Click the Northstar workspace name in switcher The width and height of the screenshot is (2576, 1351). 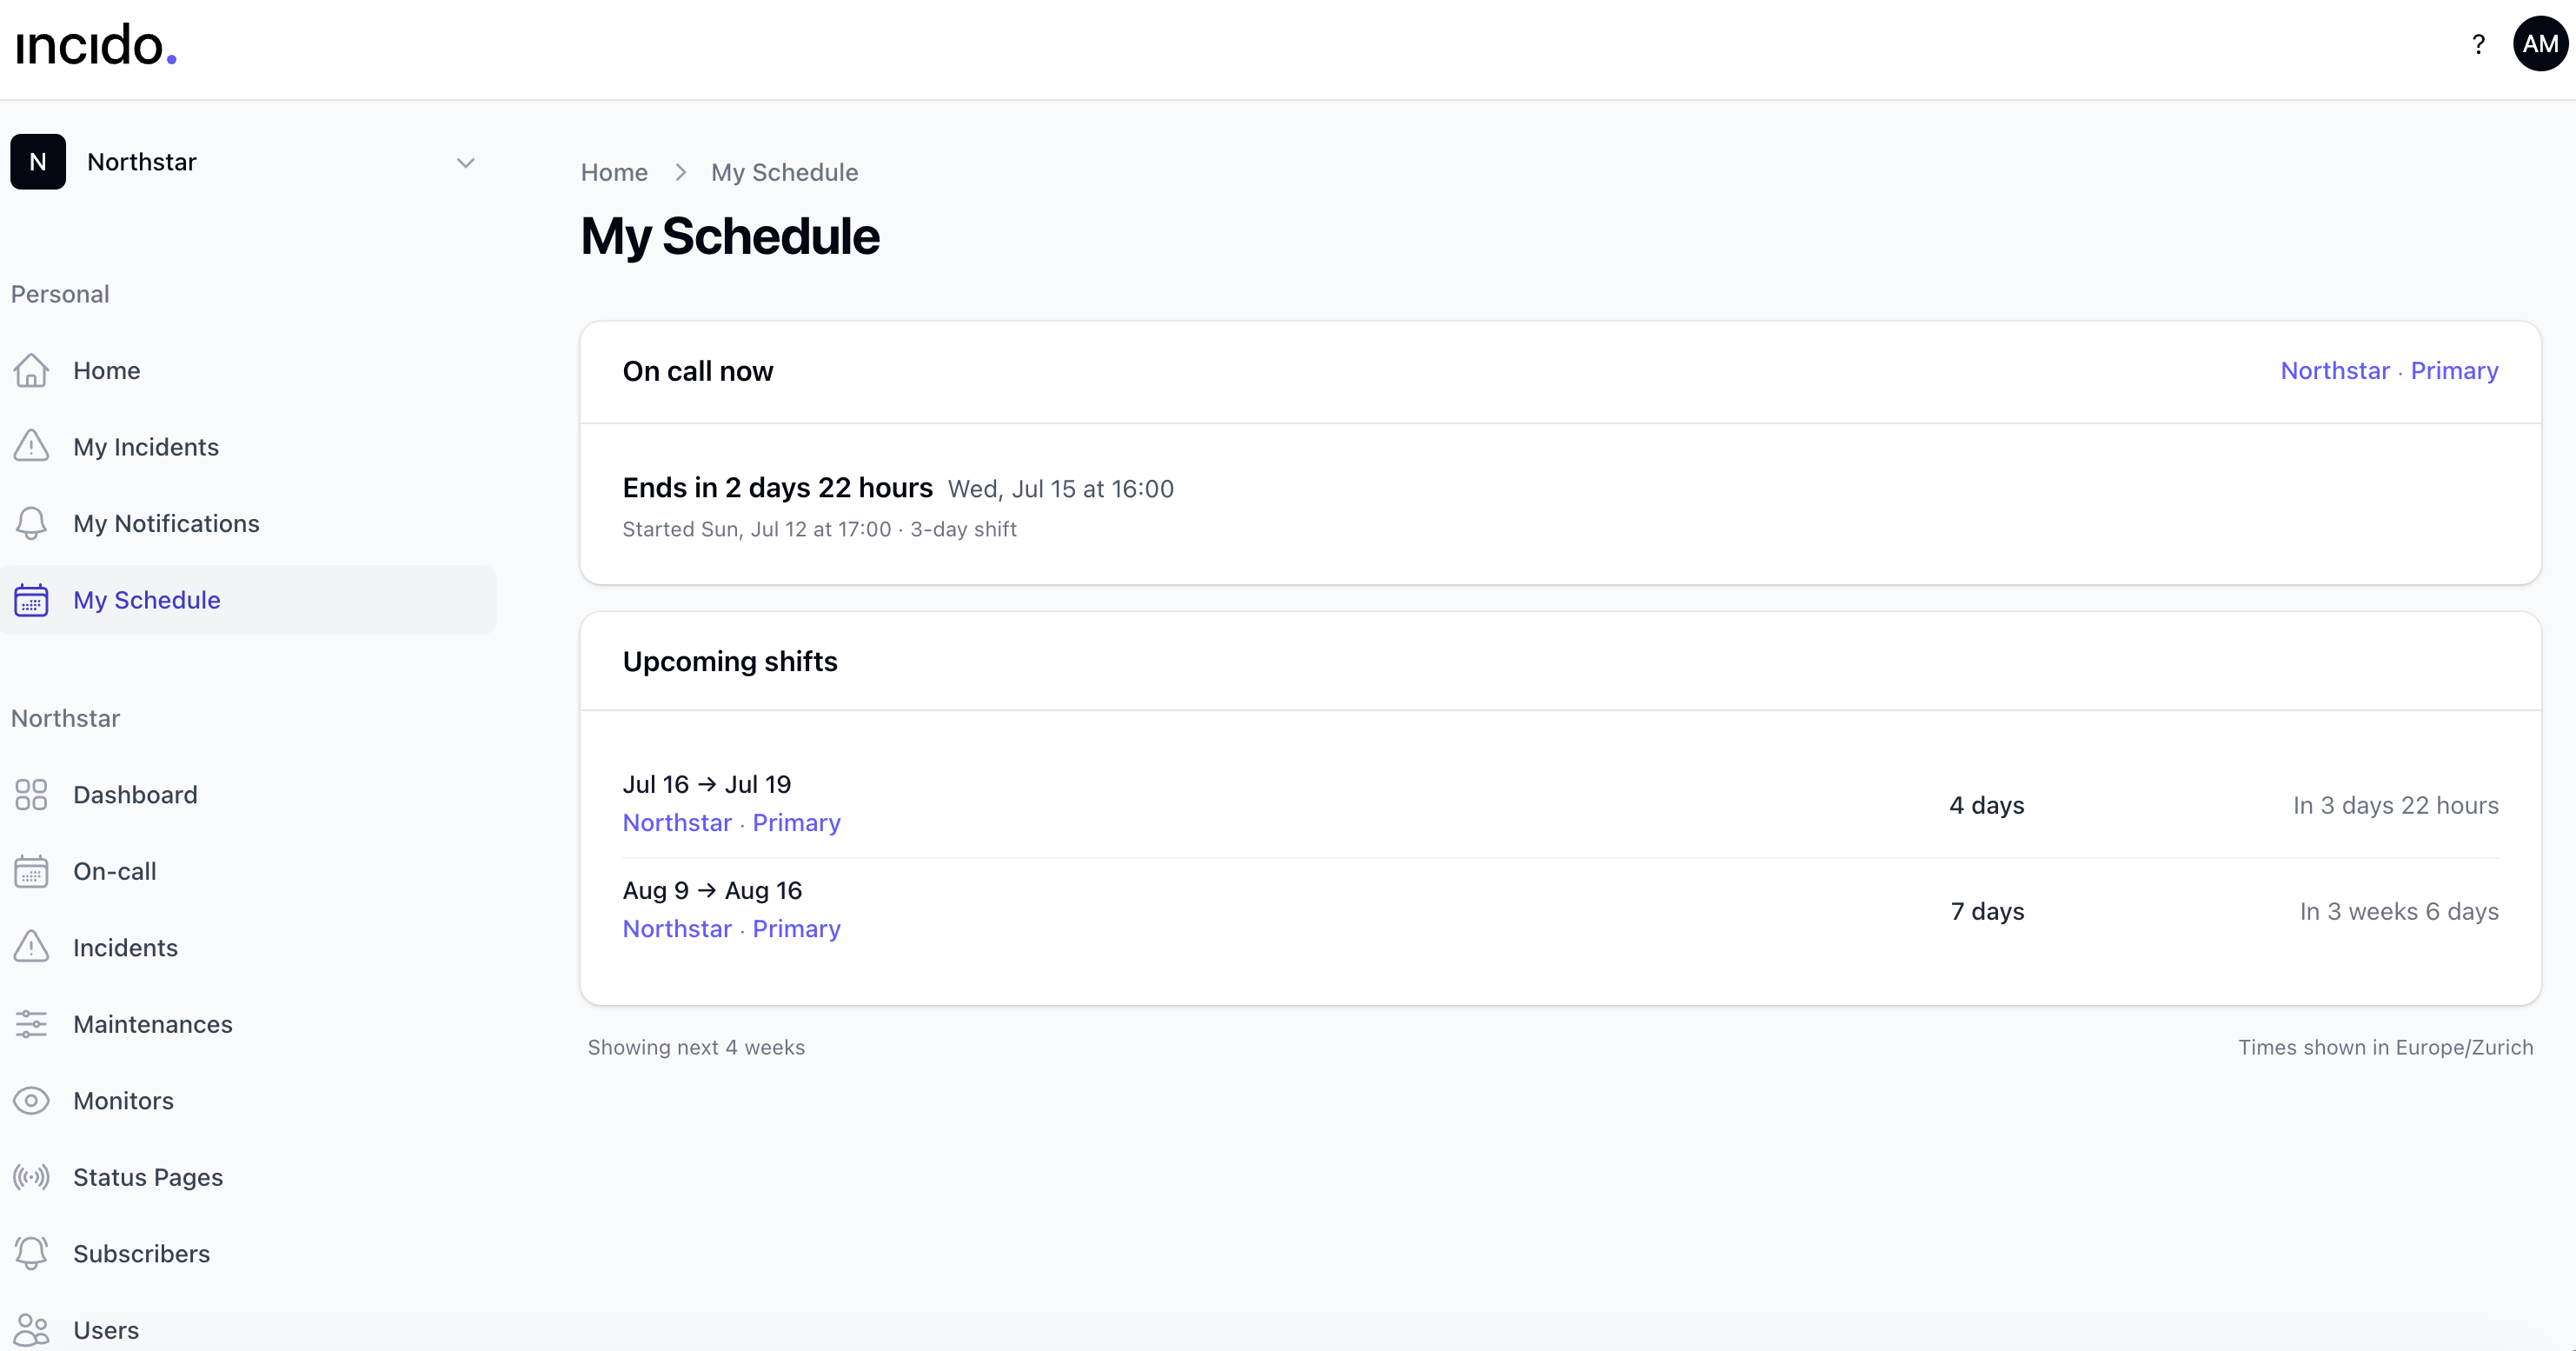pos(142,162)
